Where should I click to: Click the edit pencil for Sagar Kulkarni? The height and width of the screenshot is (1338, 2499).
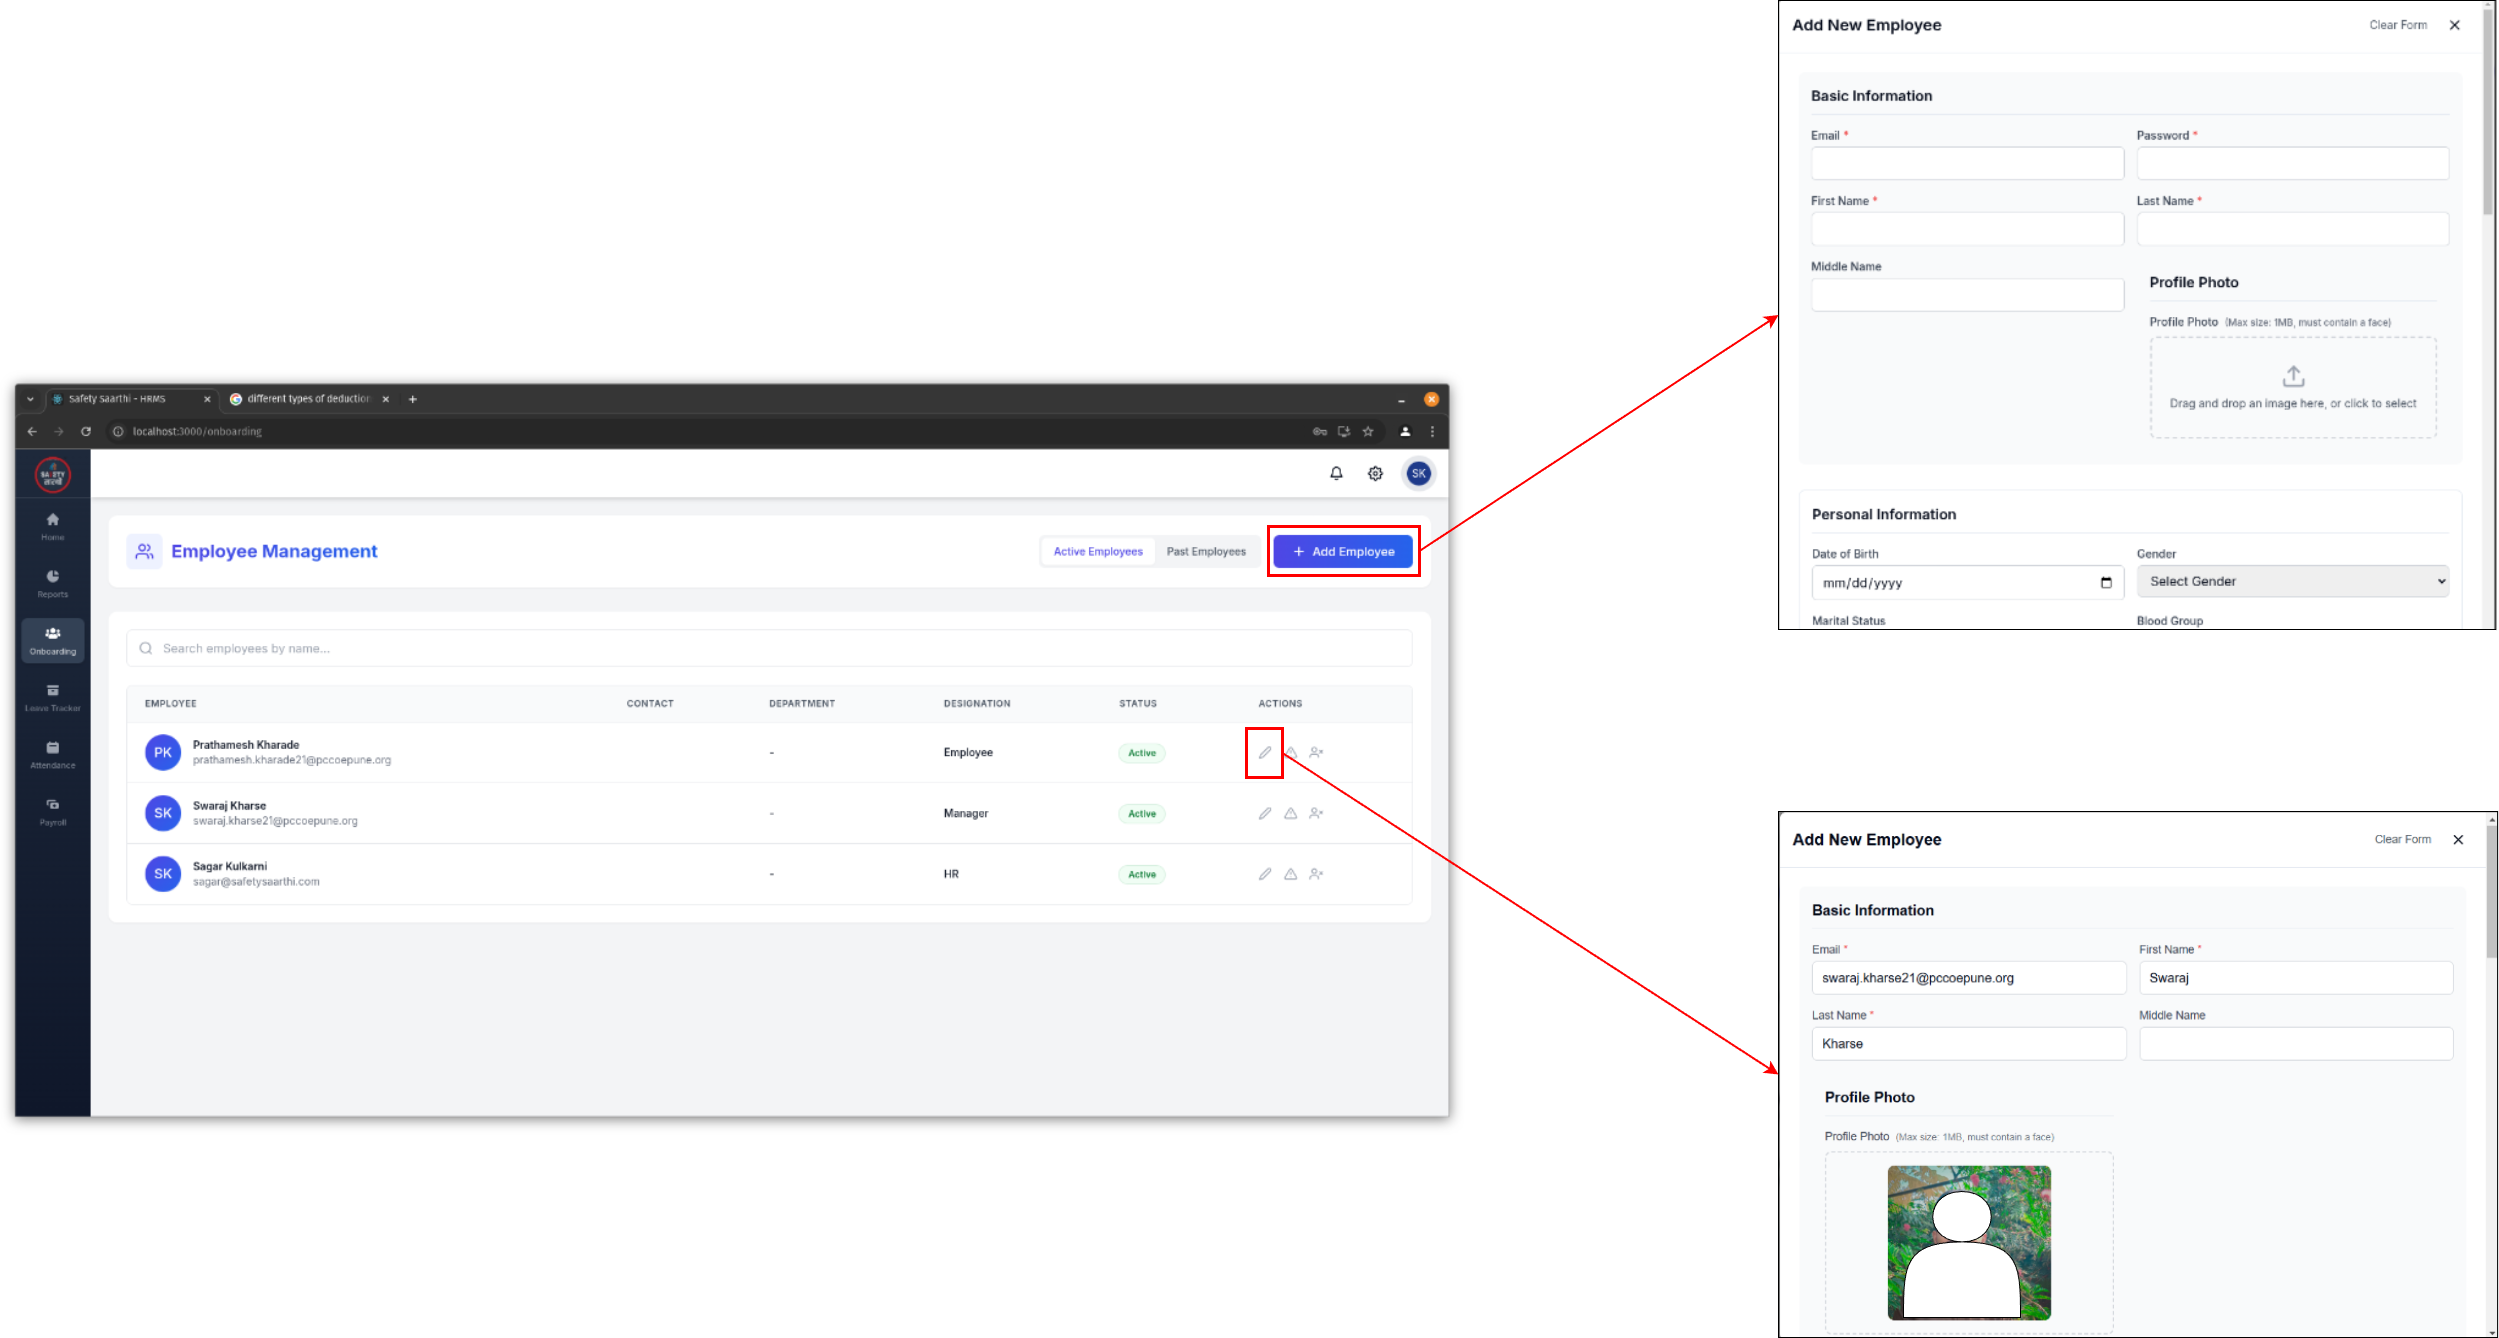[x=1265, y=874]
